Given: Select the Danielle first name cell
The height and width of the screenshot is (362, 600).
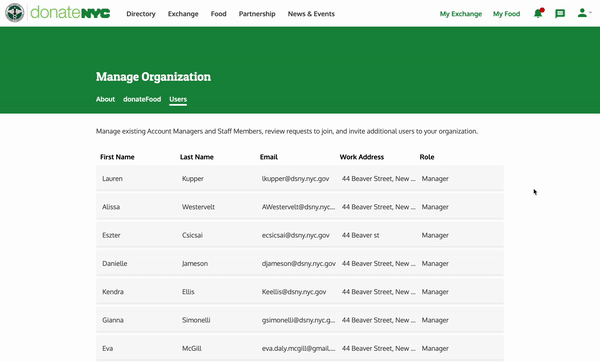Looking at the screenshot, I should click(115, 263).
